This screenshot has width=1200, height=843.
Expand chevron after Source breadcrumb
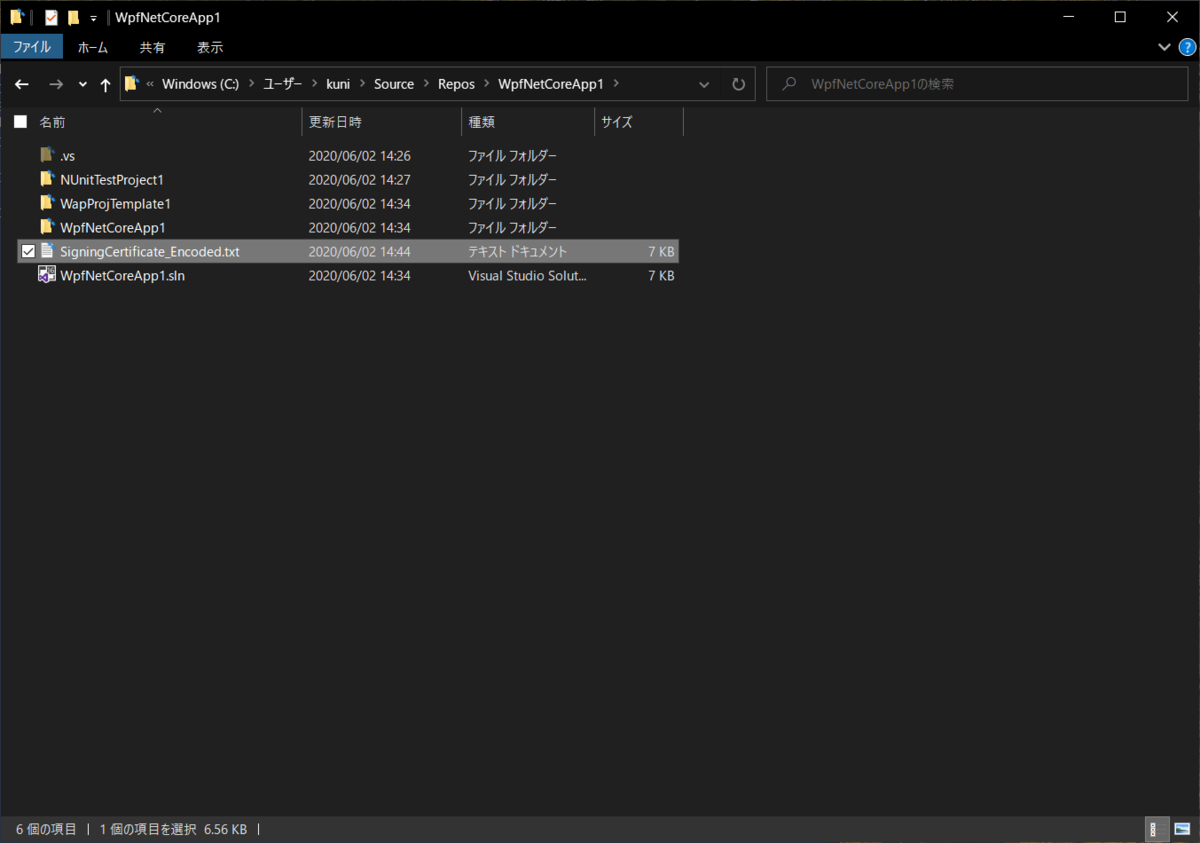coord(425,84)
